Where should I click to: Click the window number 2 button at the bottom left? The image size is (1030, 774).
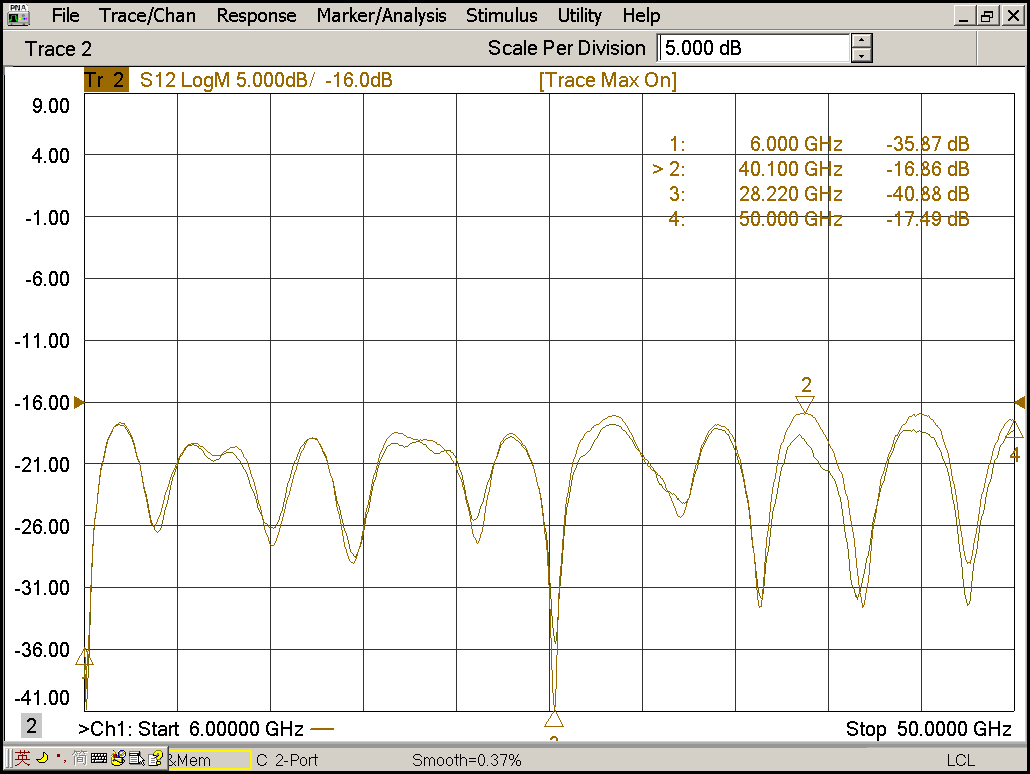(32, 727)
